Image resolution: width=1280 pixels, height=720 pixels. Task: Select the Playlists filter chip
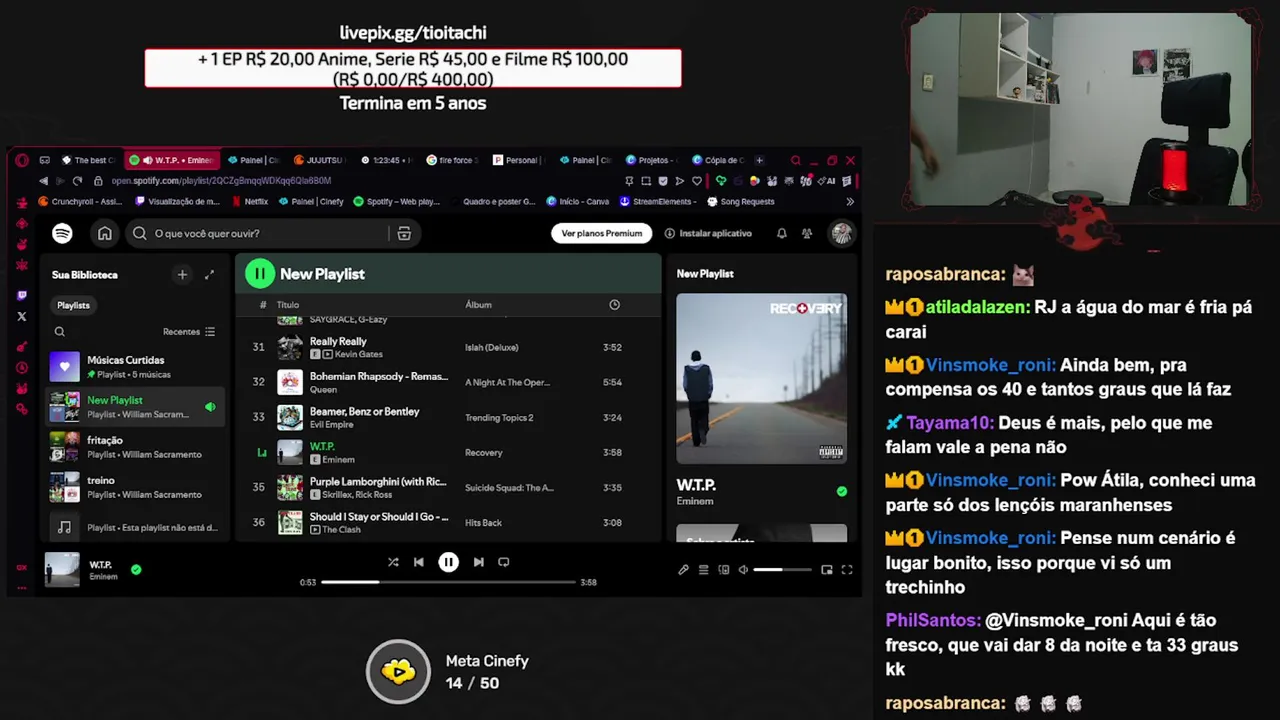(x=73, y=305)
